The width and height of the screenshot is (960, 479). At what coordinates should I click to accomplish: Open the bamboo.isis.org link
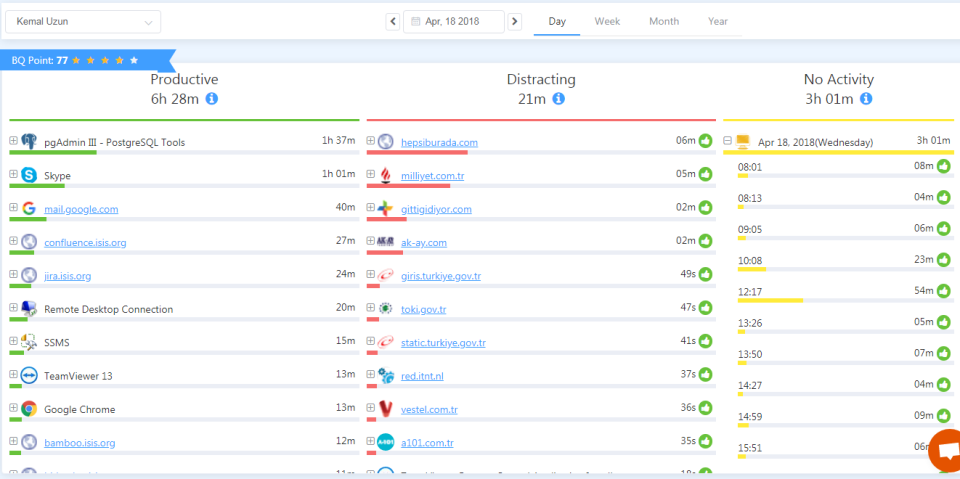click(80, 442)
